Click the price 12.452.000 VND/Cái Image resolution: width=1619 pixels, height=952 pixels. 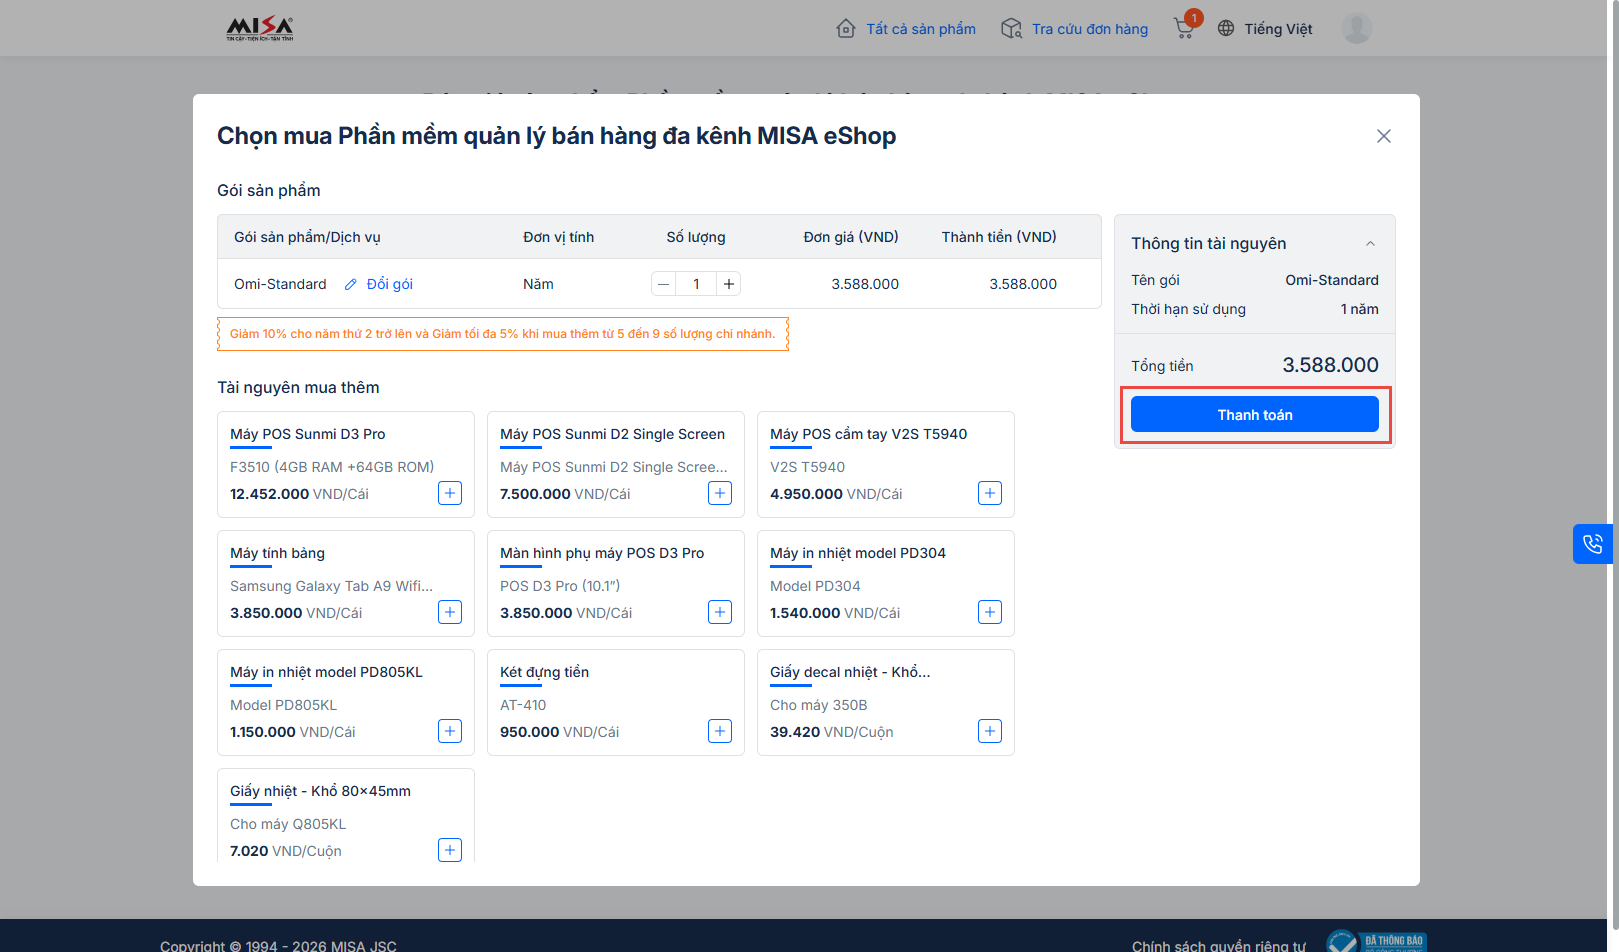299,494
